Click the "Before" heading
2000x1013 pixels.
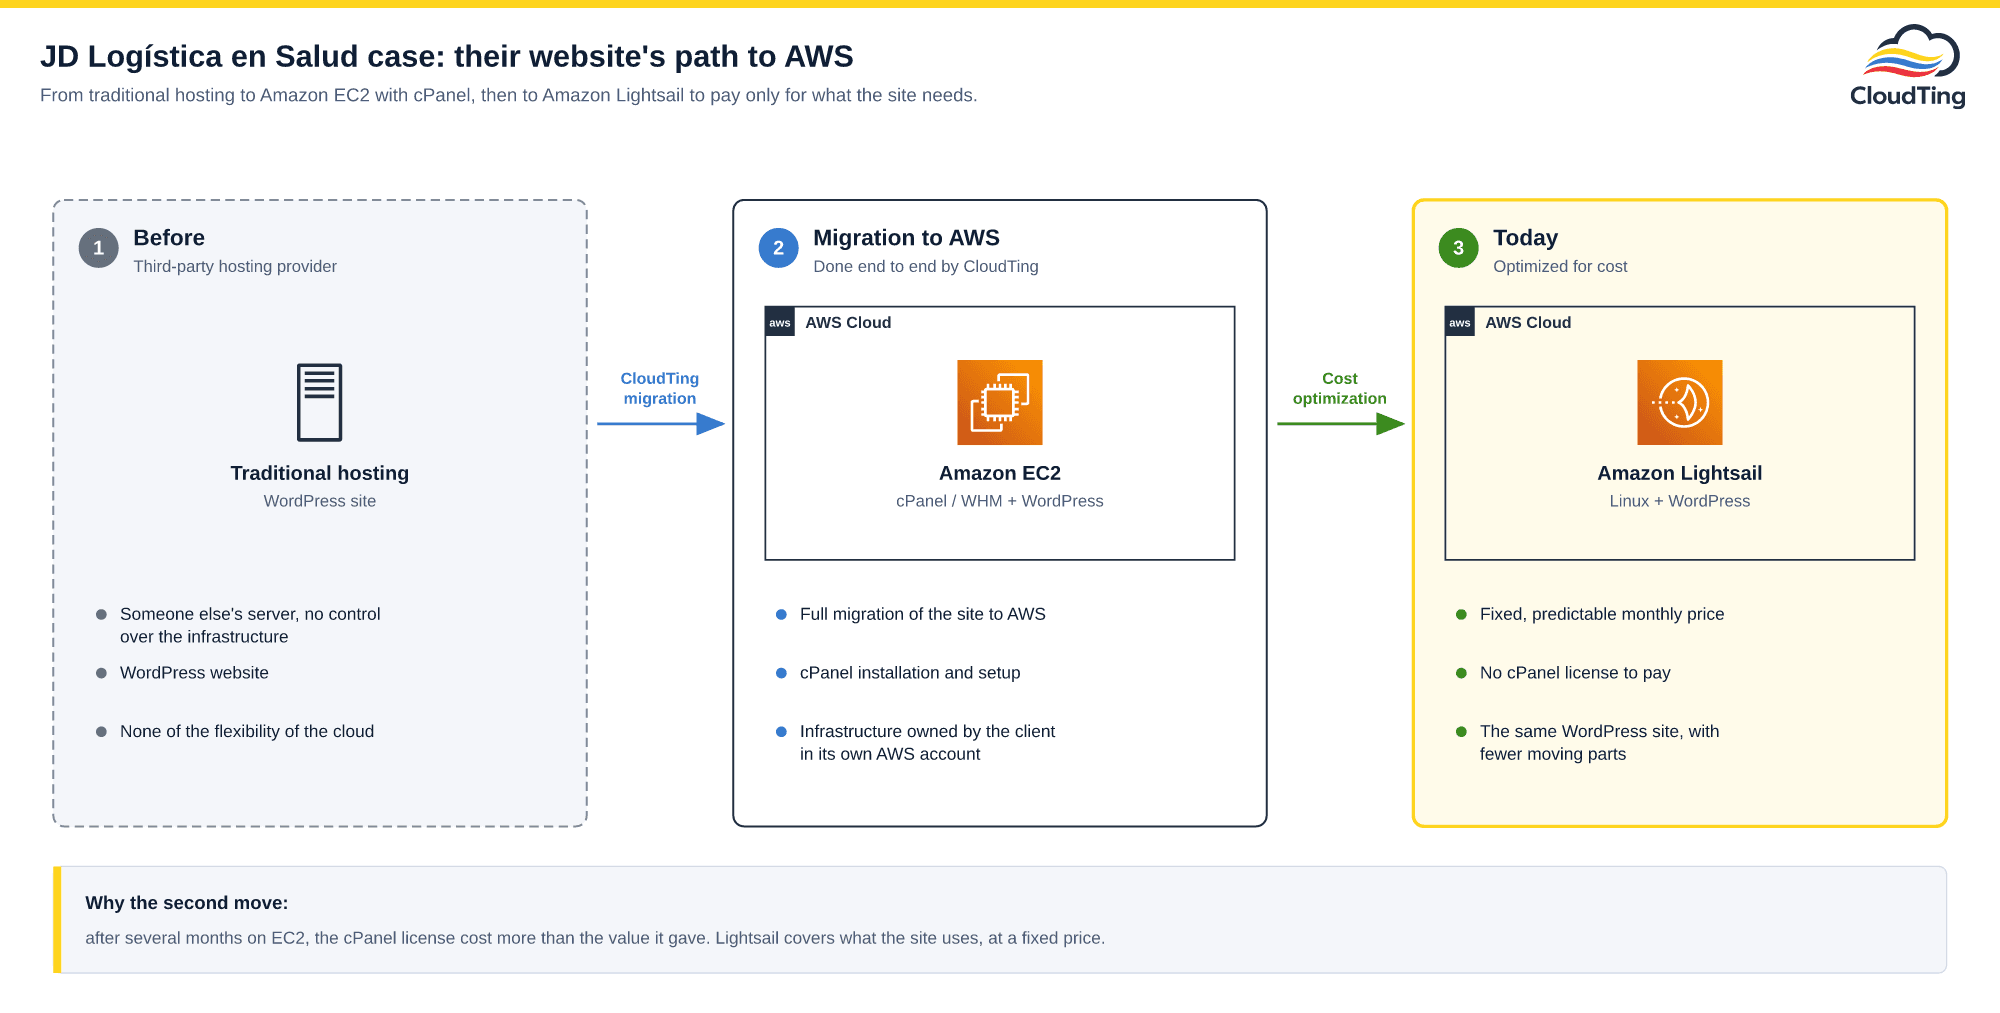(x=169, y=238)
